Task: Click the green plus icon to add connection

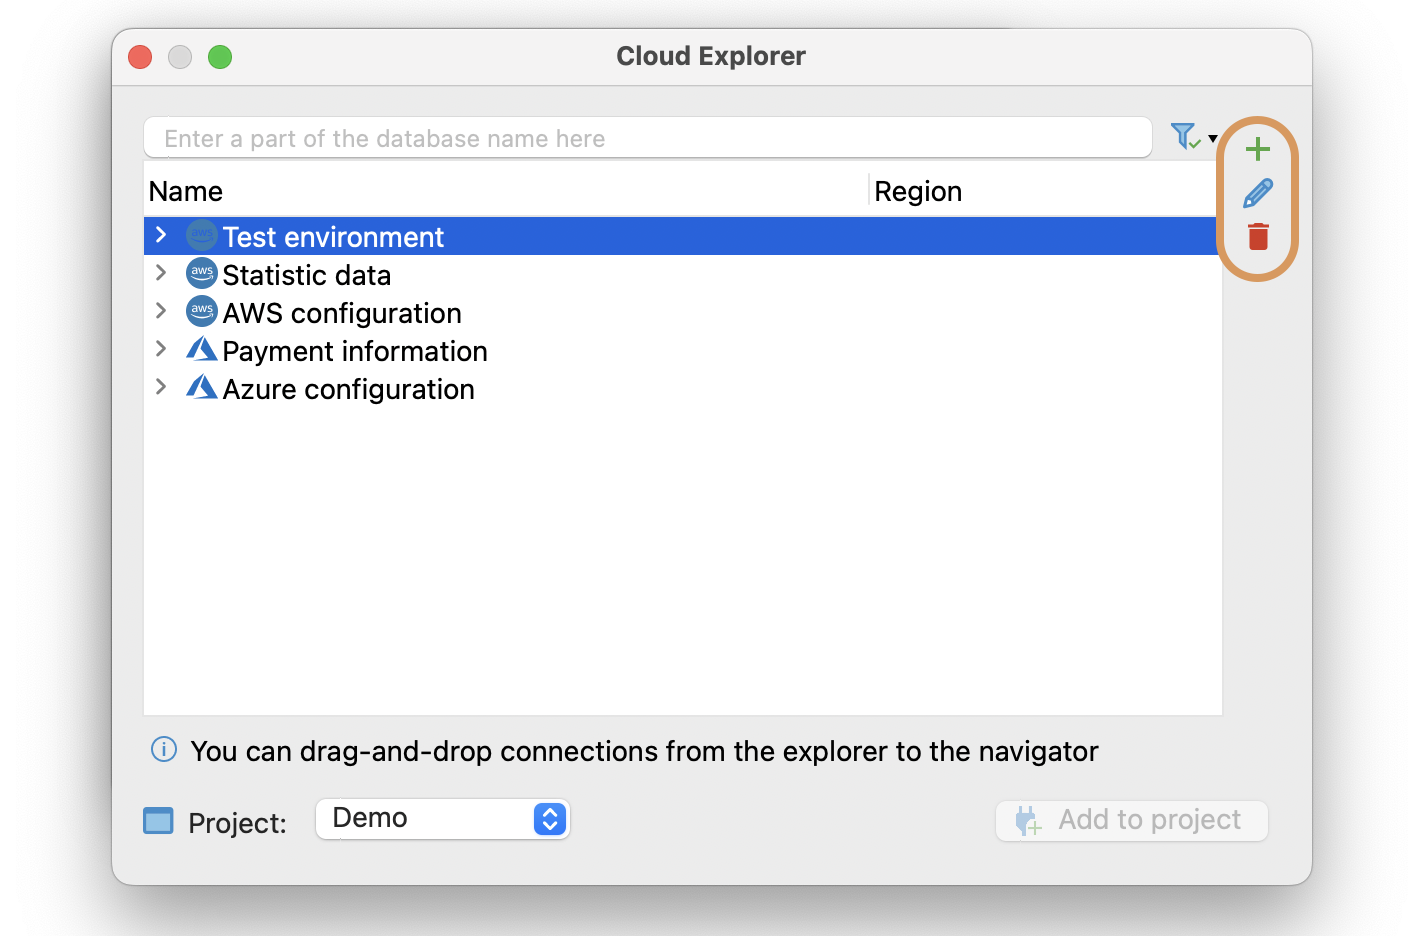Action: (1257, 149)
